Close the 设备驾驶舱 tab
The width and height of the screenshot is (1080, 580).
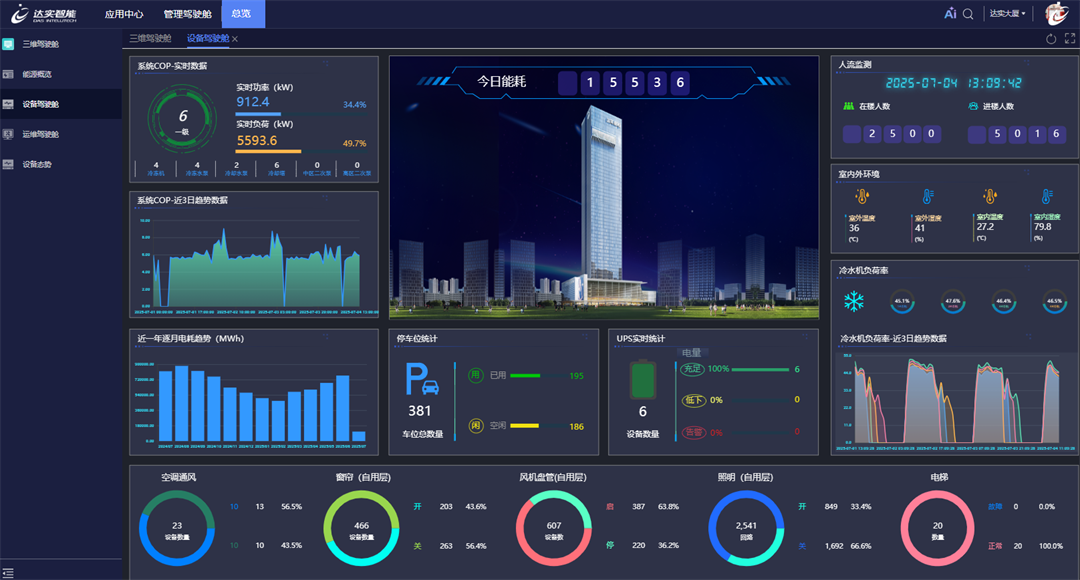pos(235,39)
